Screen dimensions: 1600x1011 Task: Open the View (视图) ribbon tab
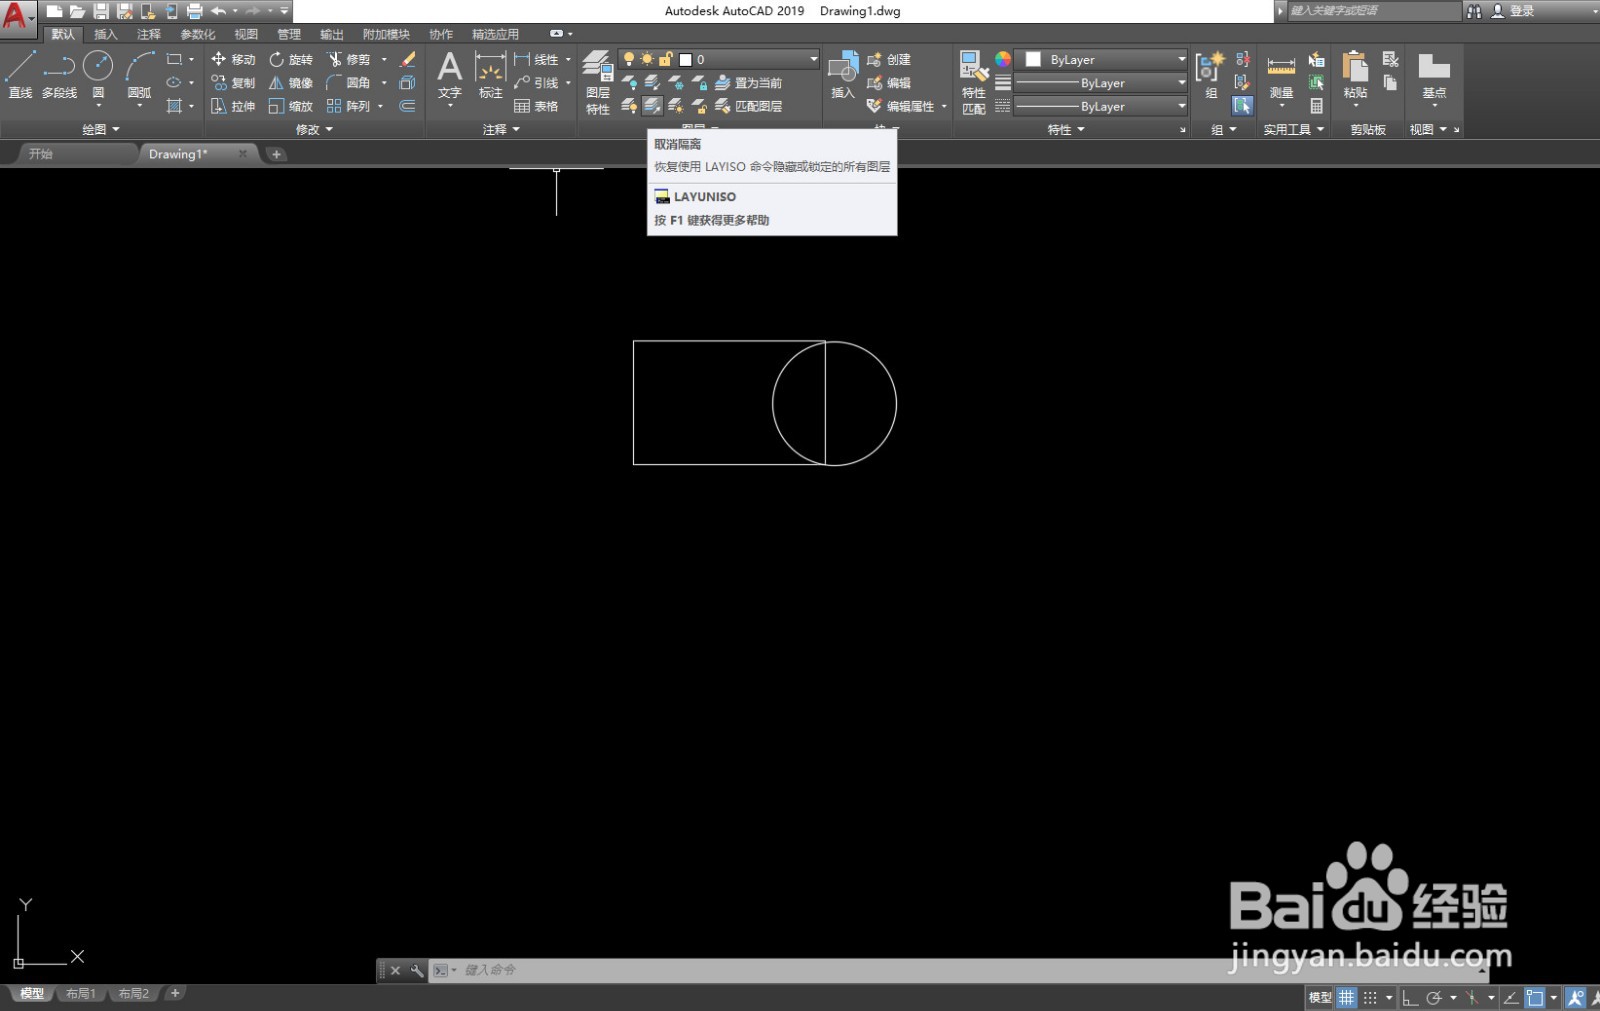click(246, 34)
